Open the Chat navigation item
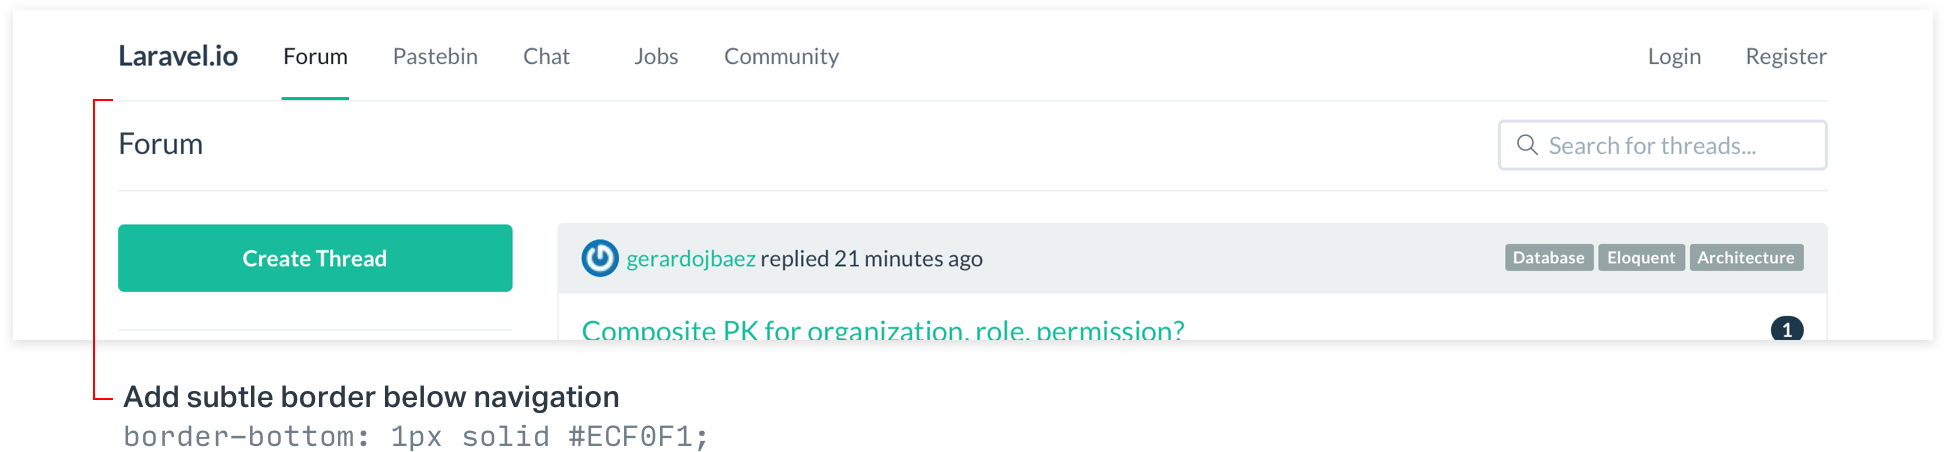 click(546, 56)
